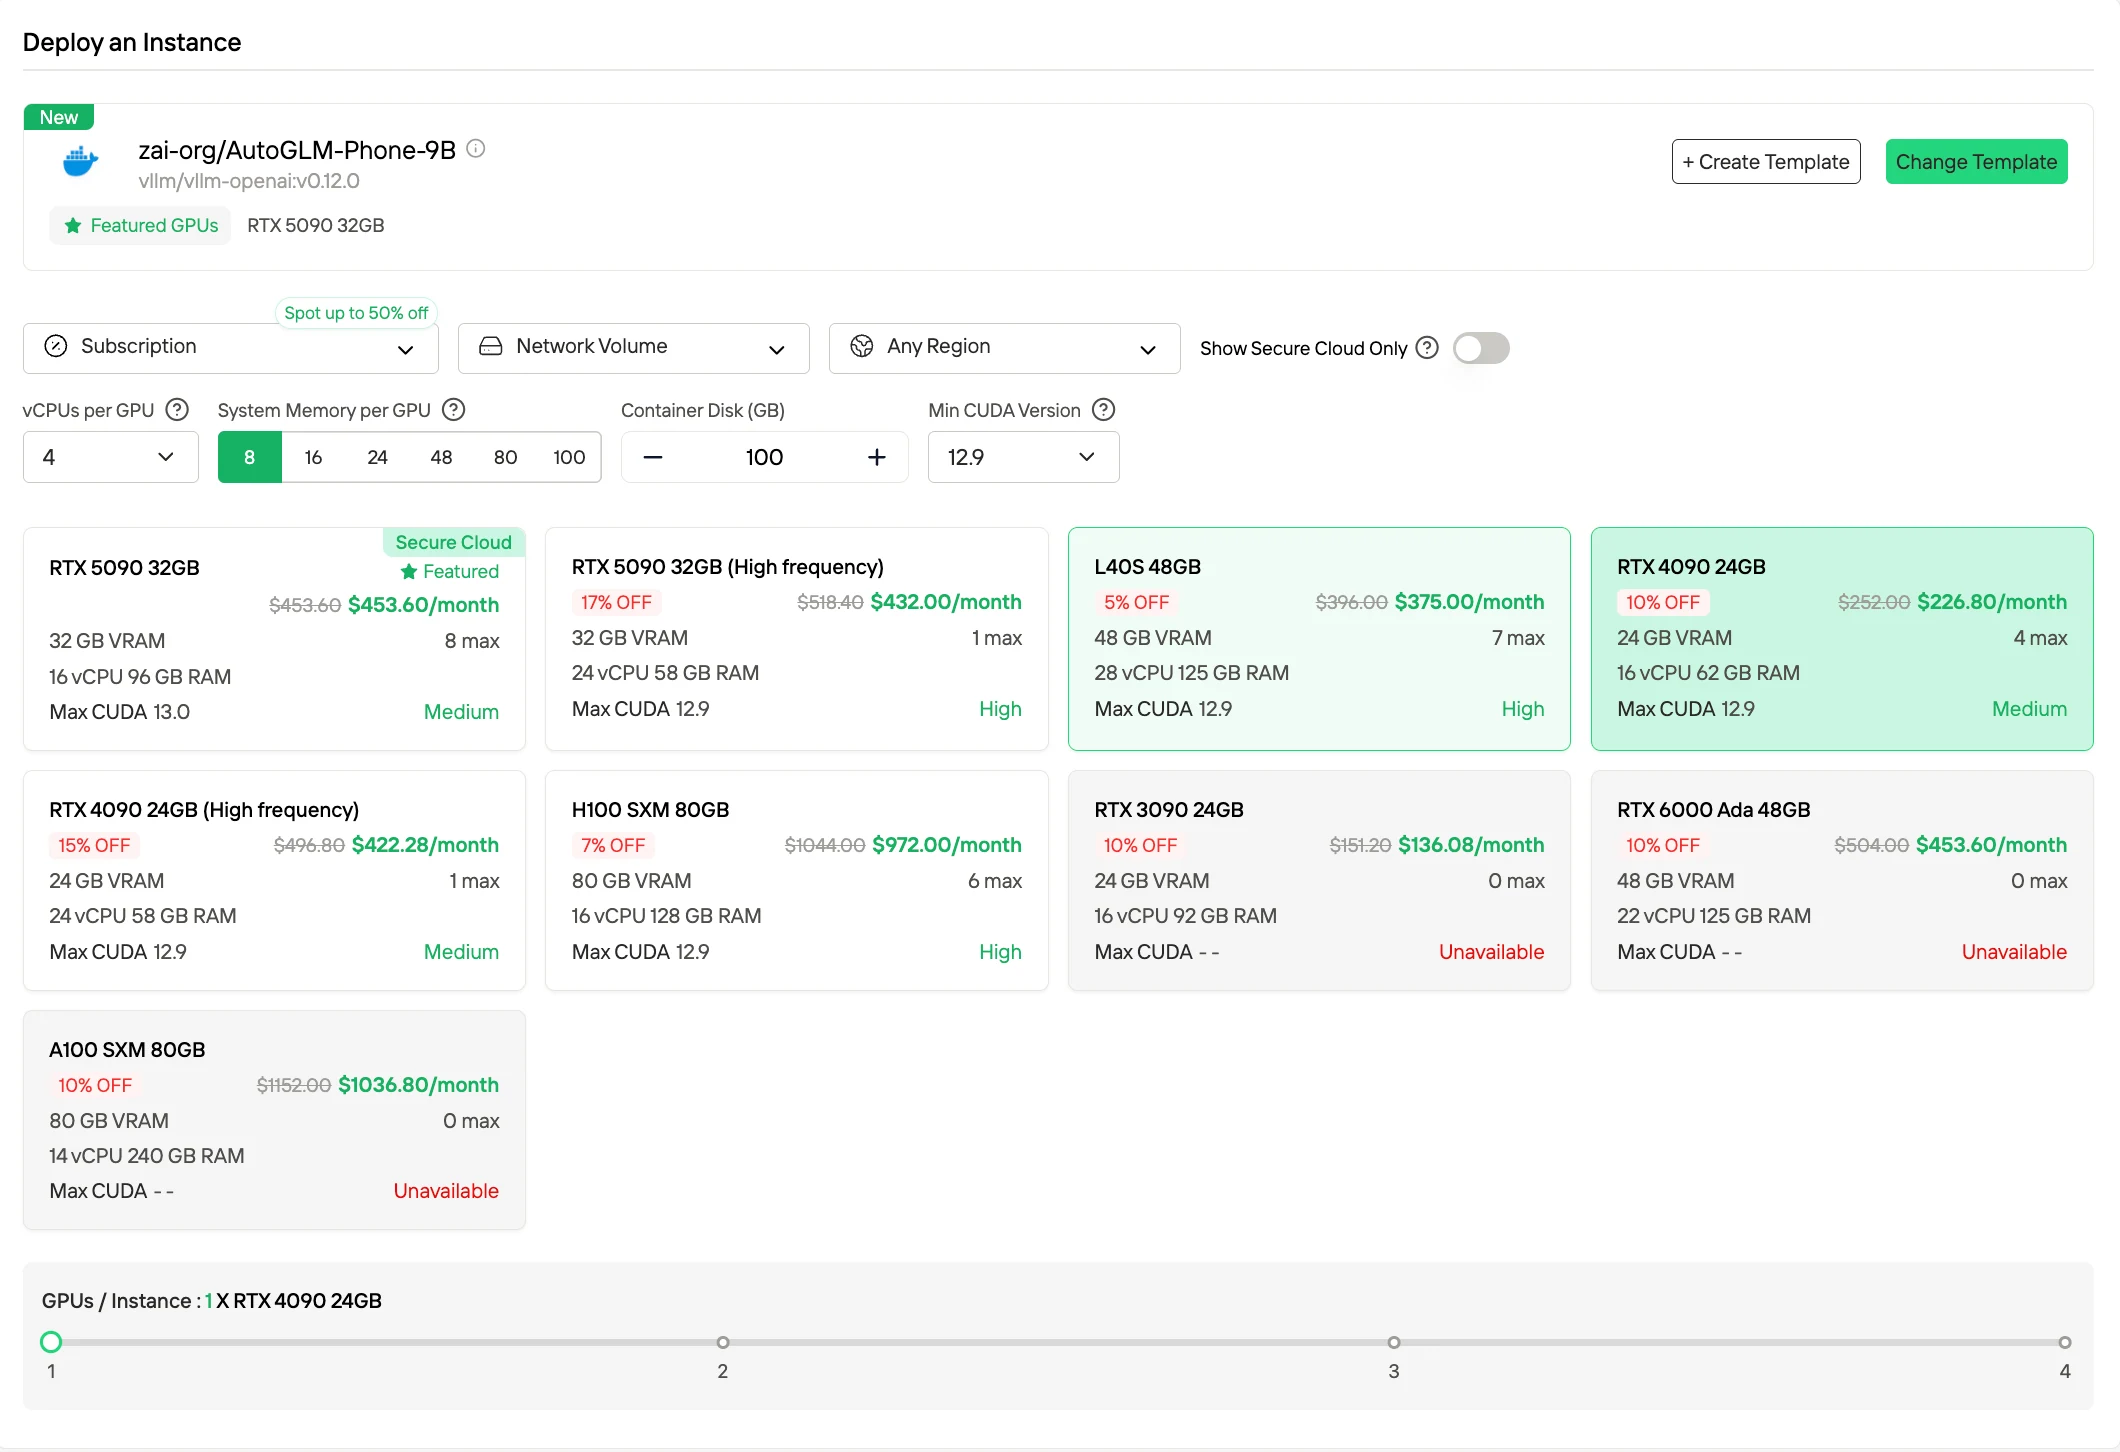Select the Featured GPUs tab
The height and width of the screenshot is (1452, 2120).
click(140, 225)
